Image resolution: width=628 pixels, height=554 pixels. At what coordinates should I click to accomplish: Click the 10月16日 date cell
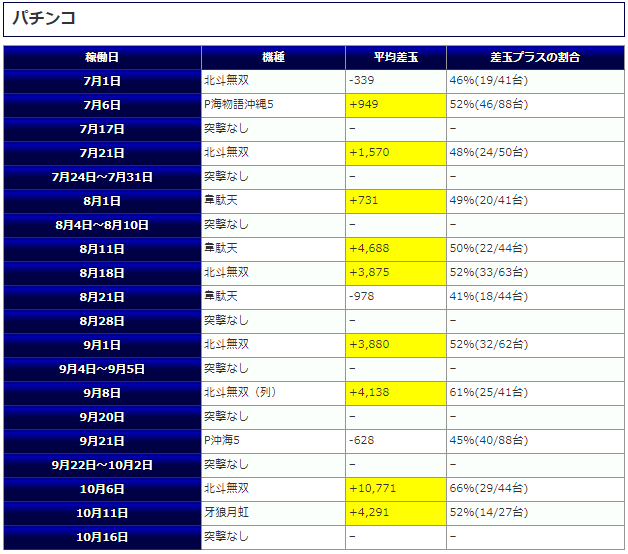[102, 537]
